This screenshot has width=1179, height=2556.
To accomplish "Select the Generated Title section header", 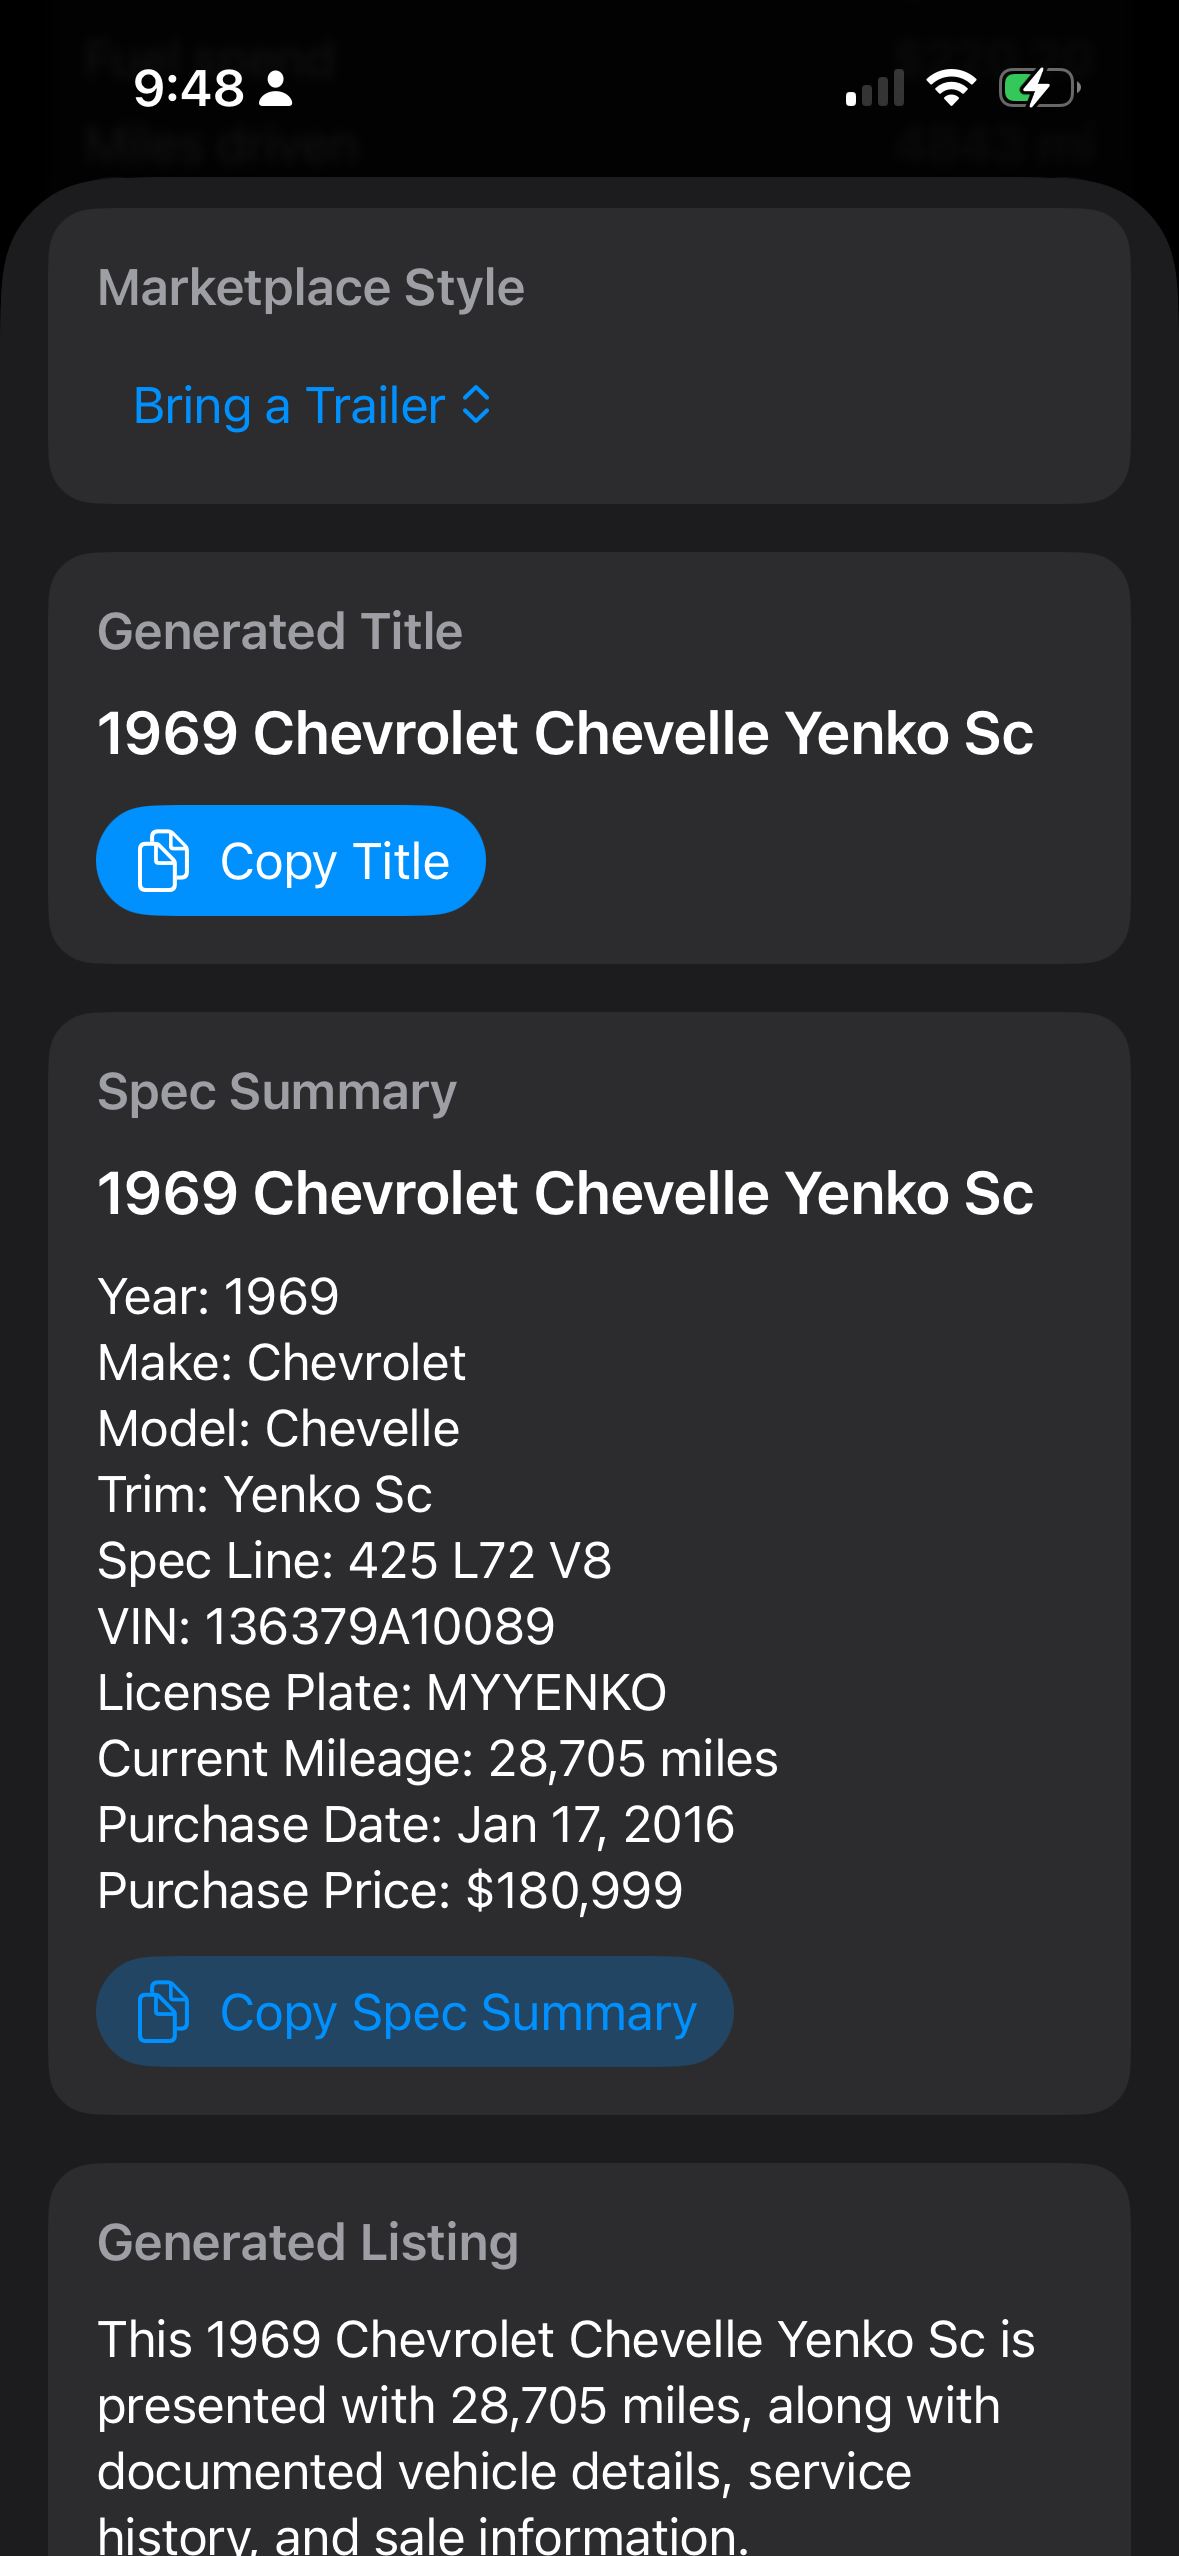I will 280,630.
